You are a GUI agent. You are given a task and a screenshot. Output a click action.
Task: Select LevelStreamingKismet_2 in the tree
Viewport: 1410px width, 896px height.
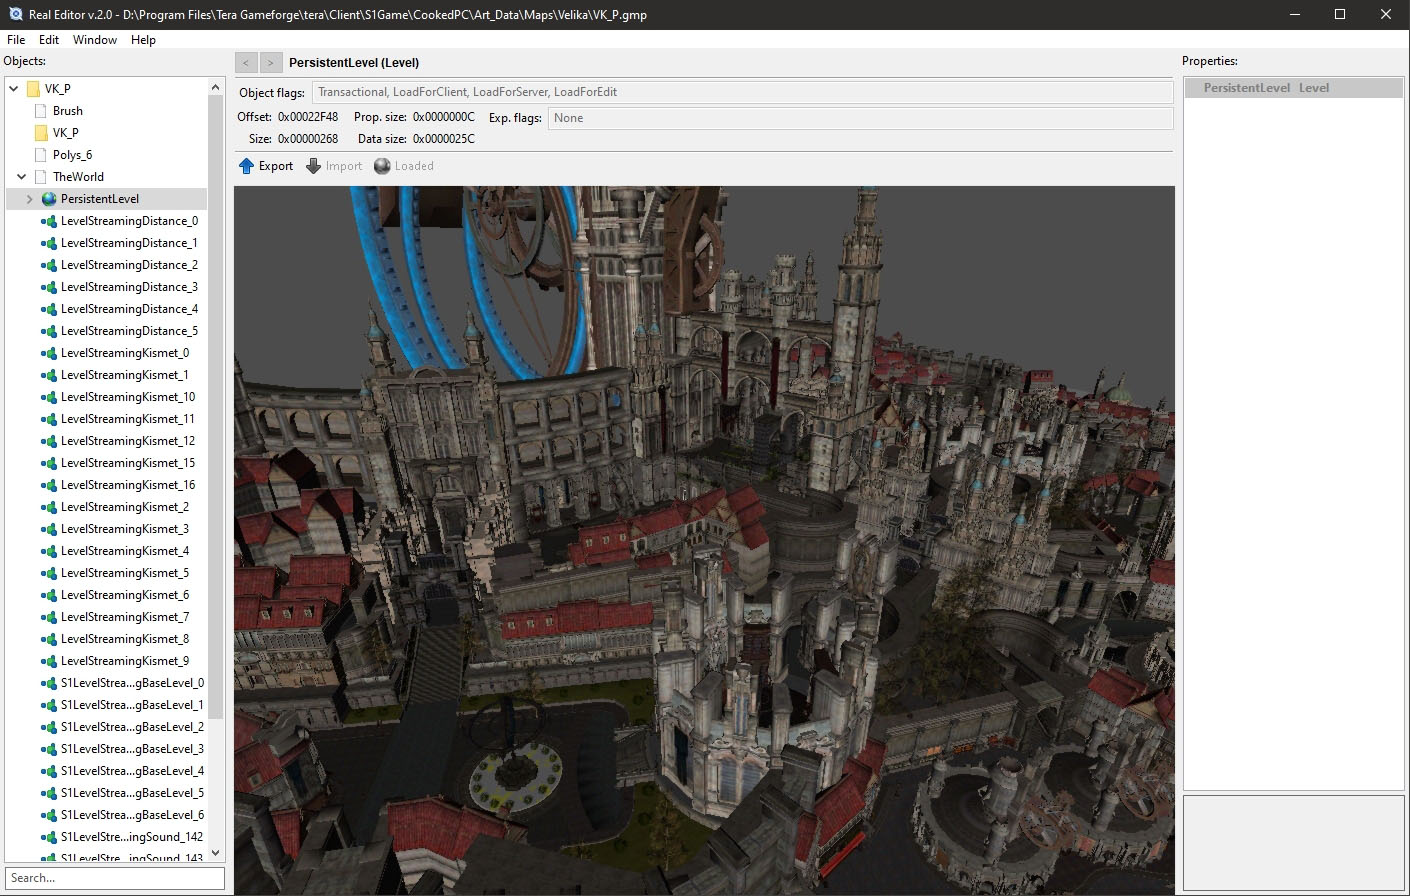point(125,507)
